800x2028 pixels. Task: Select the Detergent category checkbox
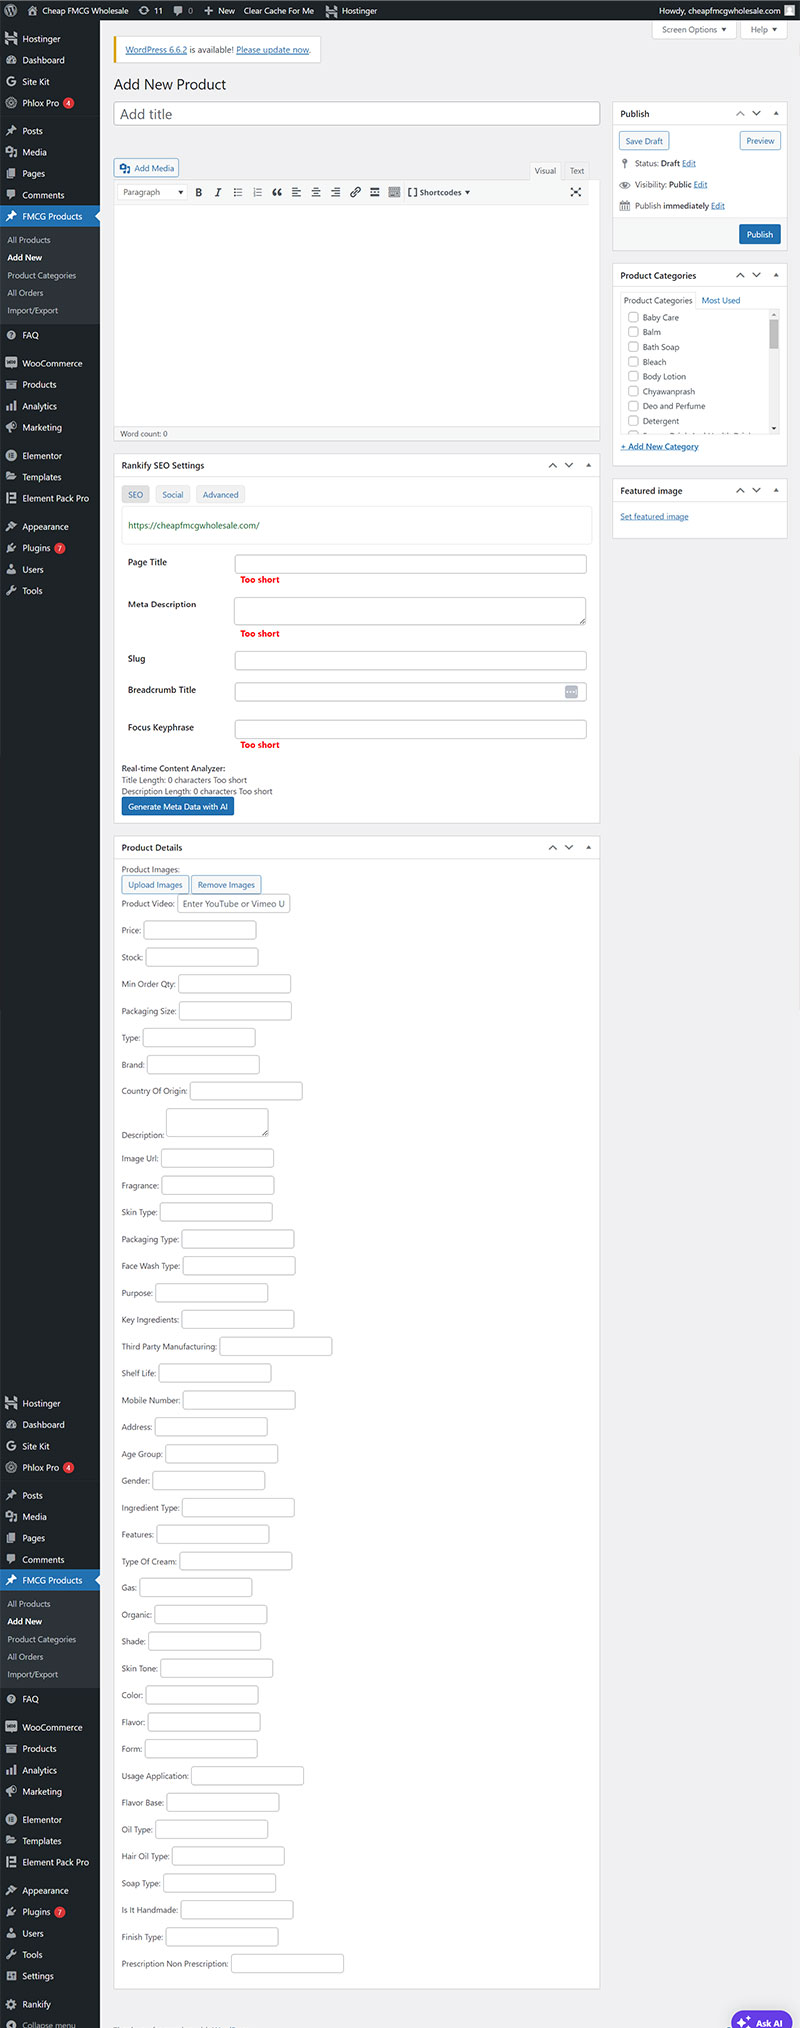[x=633, y=421]
